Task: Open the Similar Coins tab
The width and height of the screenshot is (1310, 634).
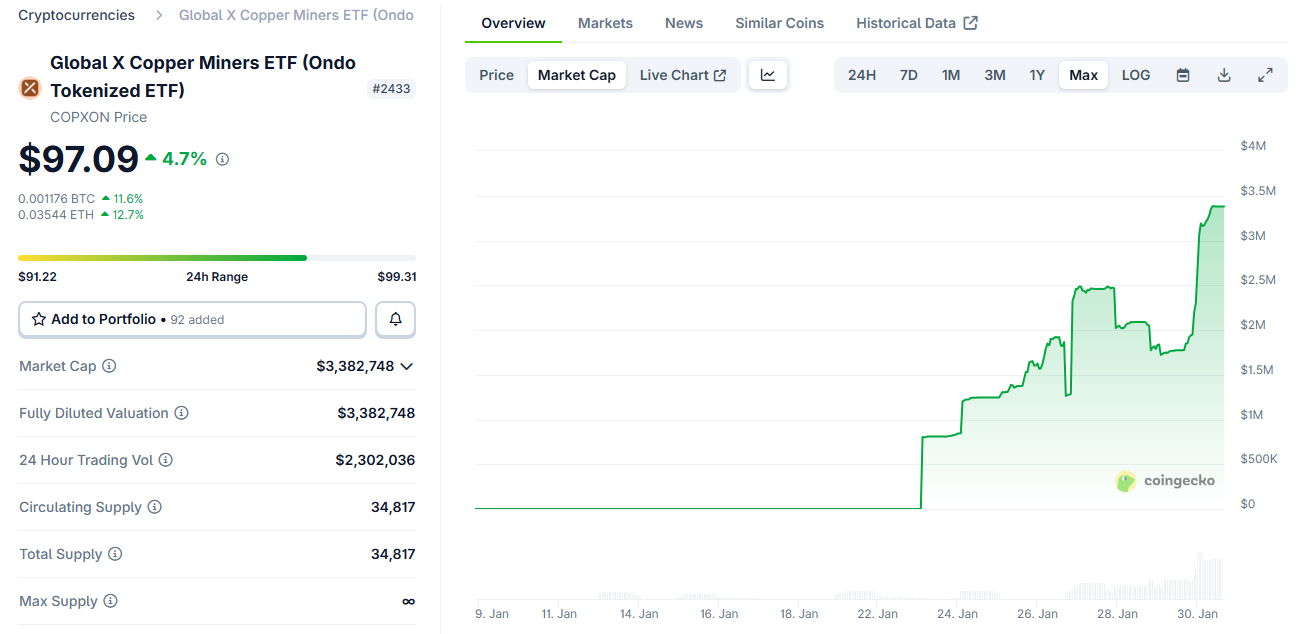Action: 779,22
